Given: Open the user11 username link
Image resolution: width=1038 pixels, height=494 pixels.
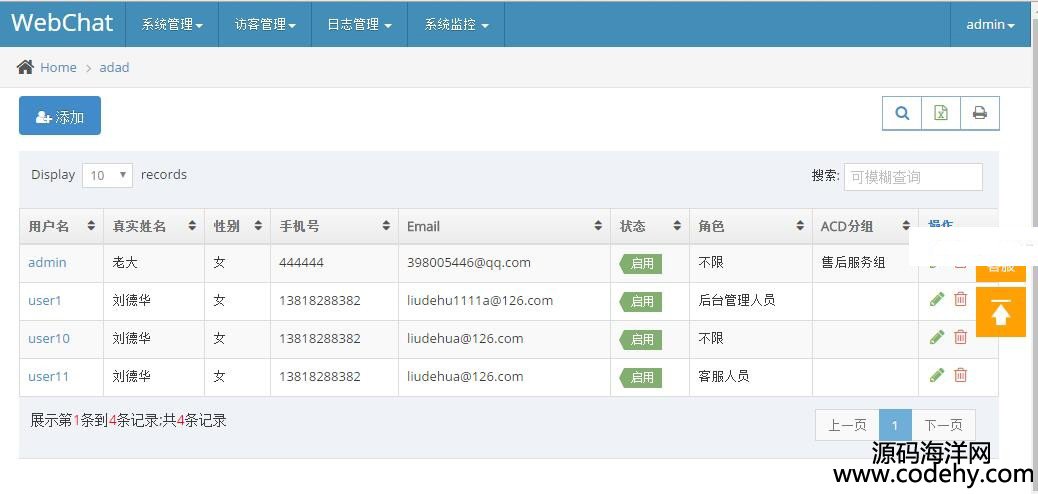Looking at the screenshot, I should (x=48, y=377).
